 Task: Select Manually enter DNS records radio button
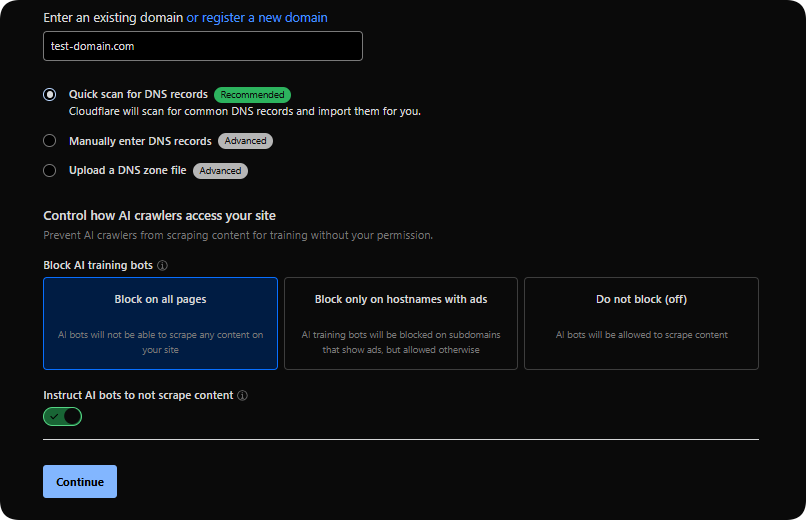click(50, 141)
